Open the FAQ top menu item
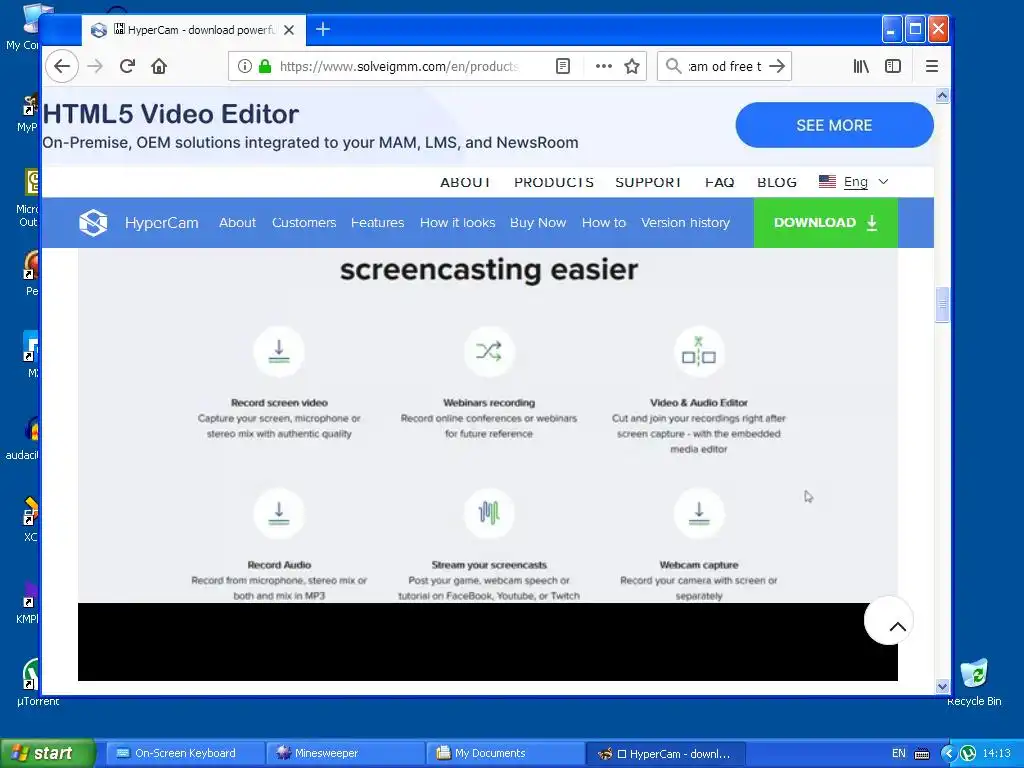1024x768 pixels. (720, 182)
